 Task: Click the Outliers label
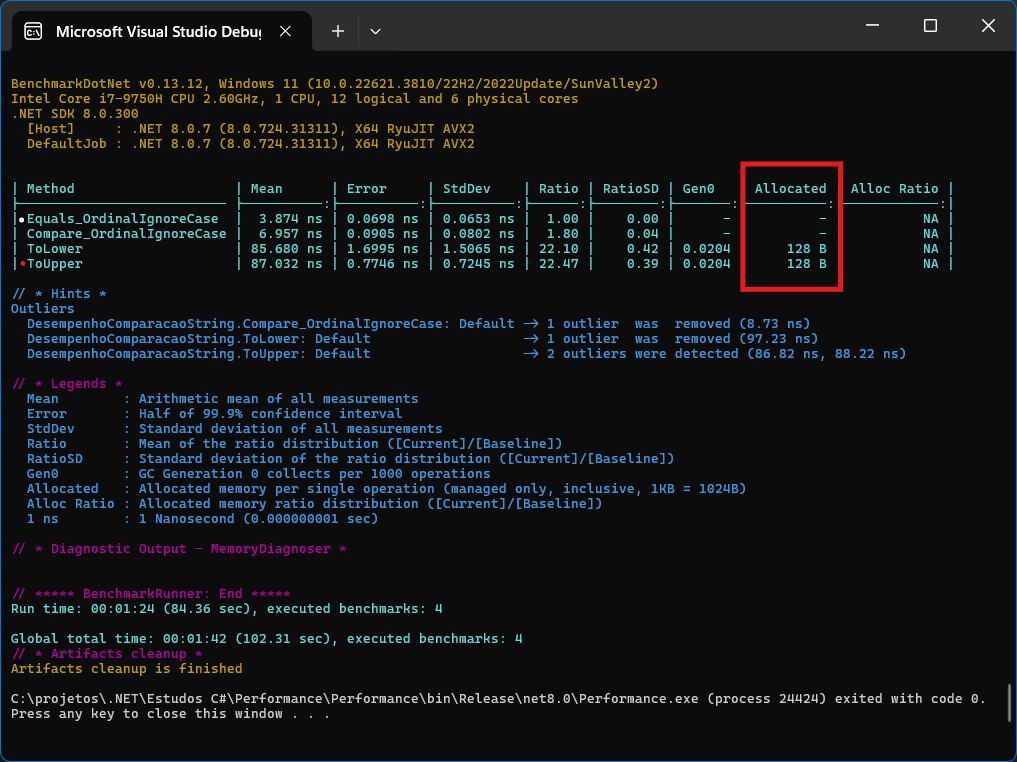42,309
